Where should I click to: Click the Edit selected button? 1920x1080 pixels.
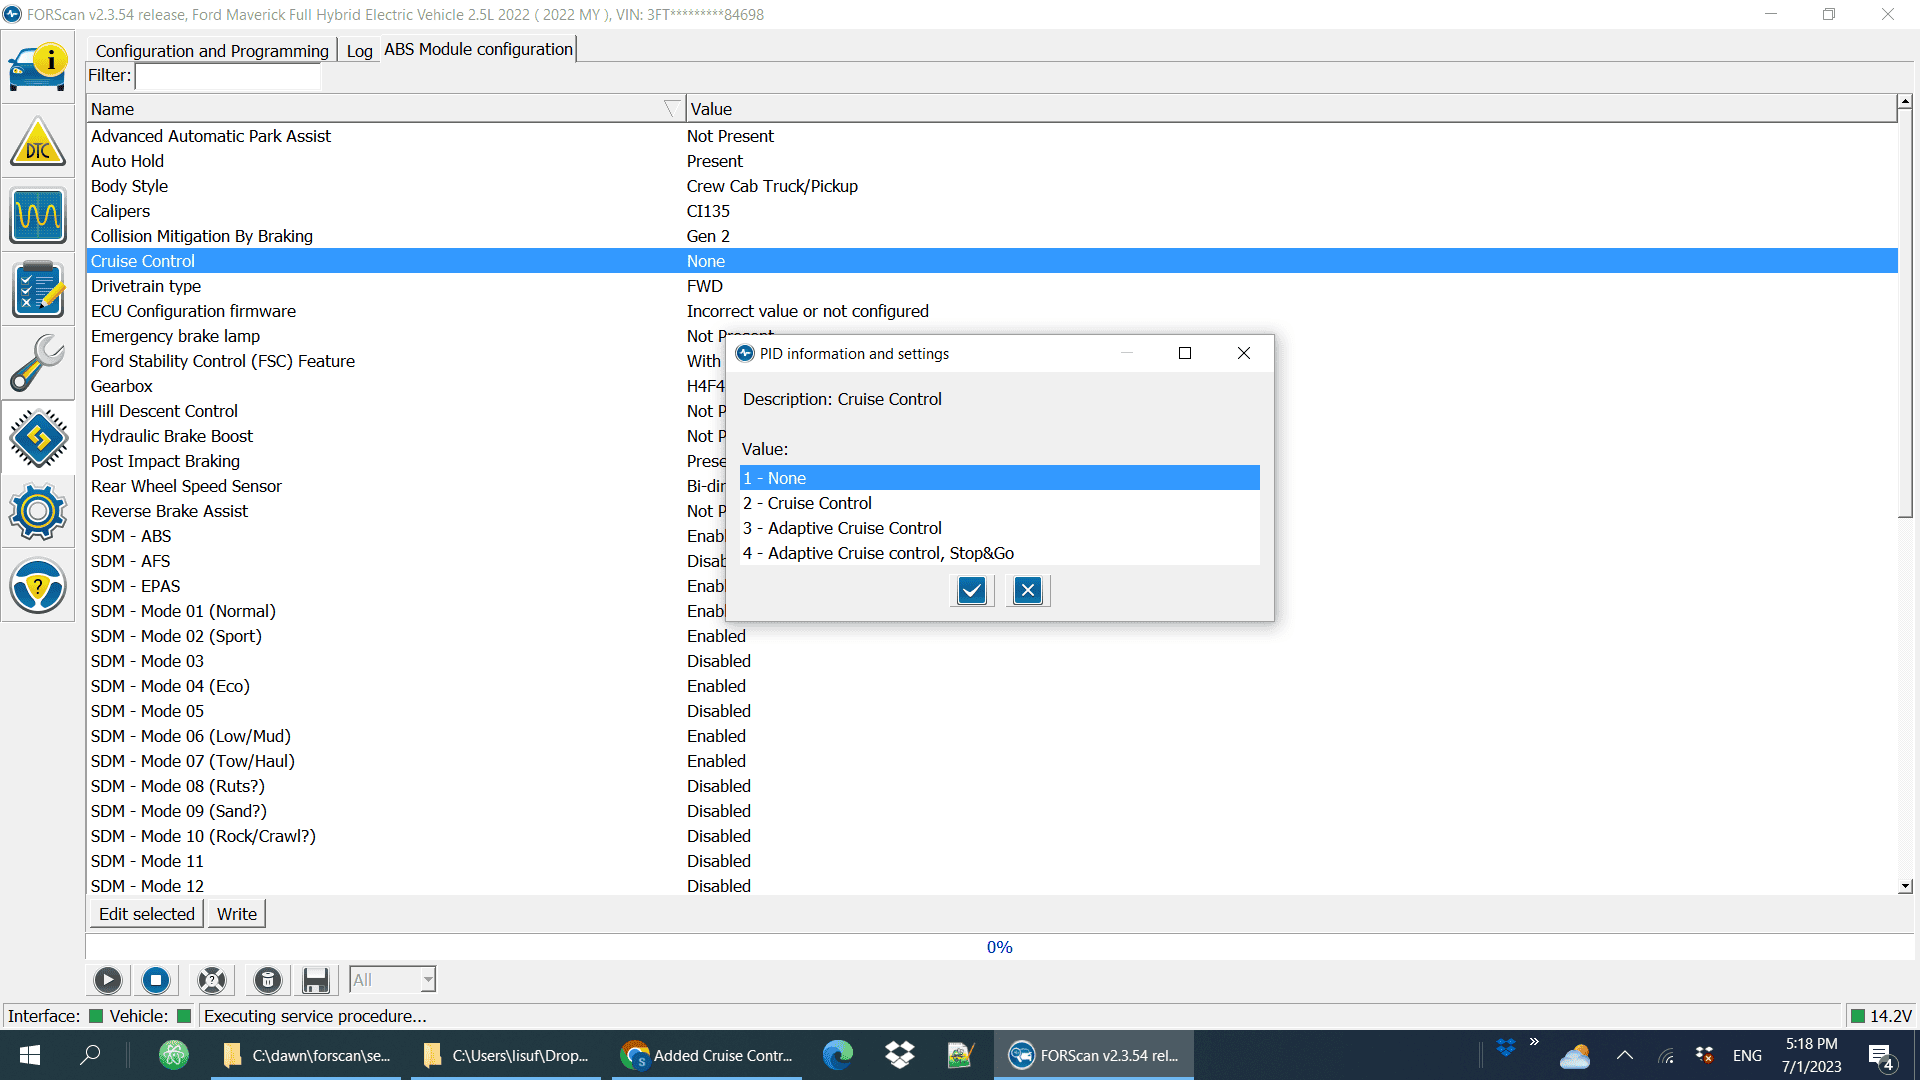147,914
